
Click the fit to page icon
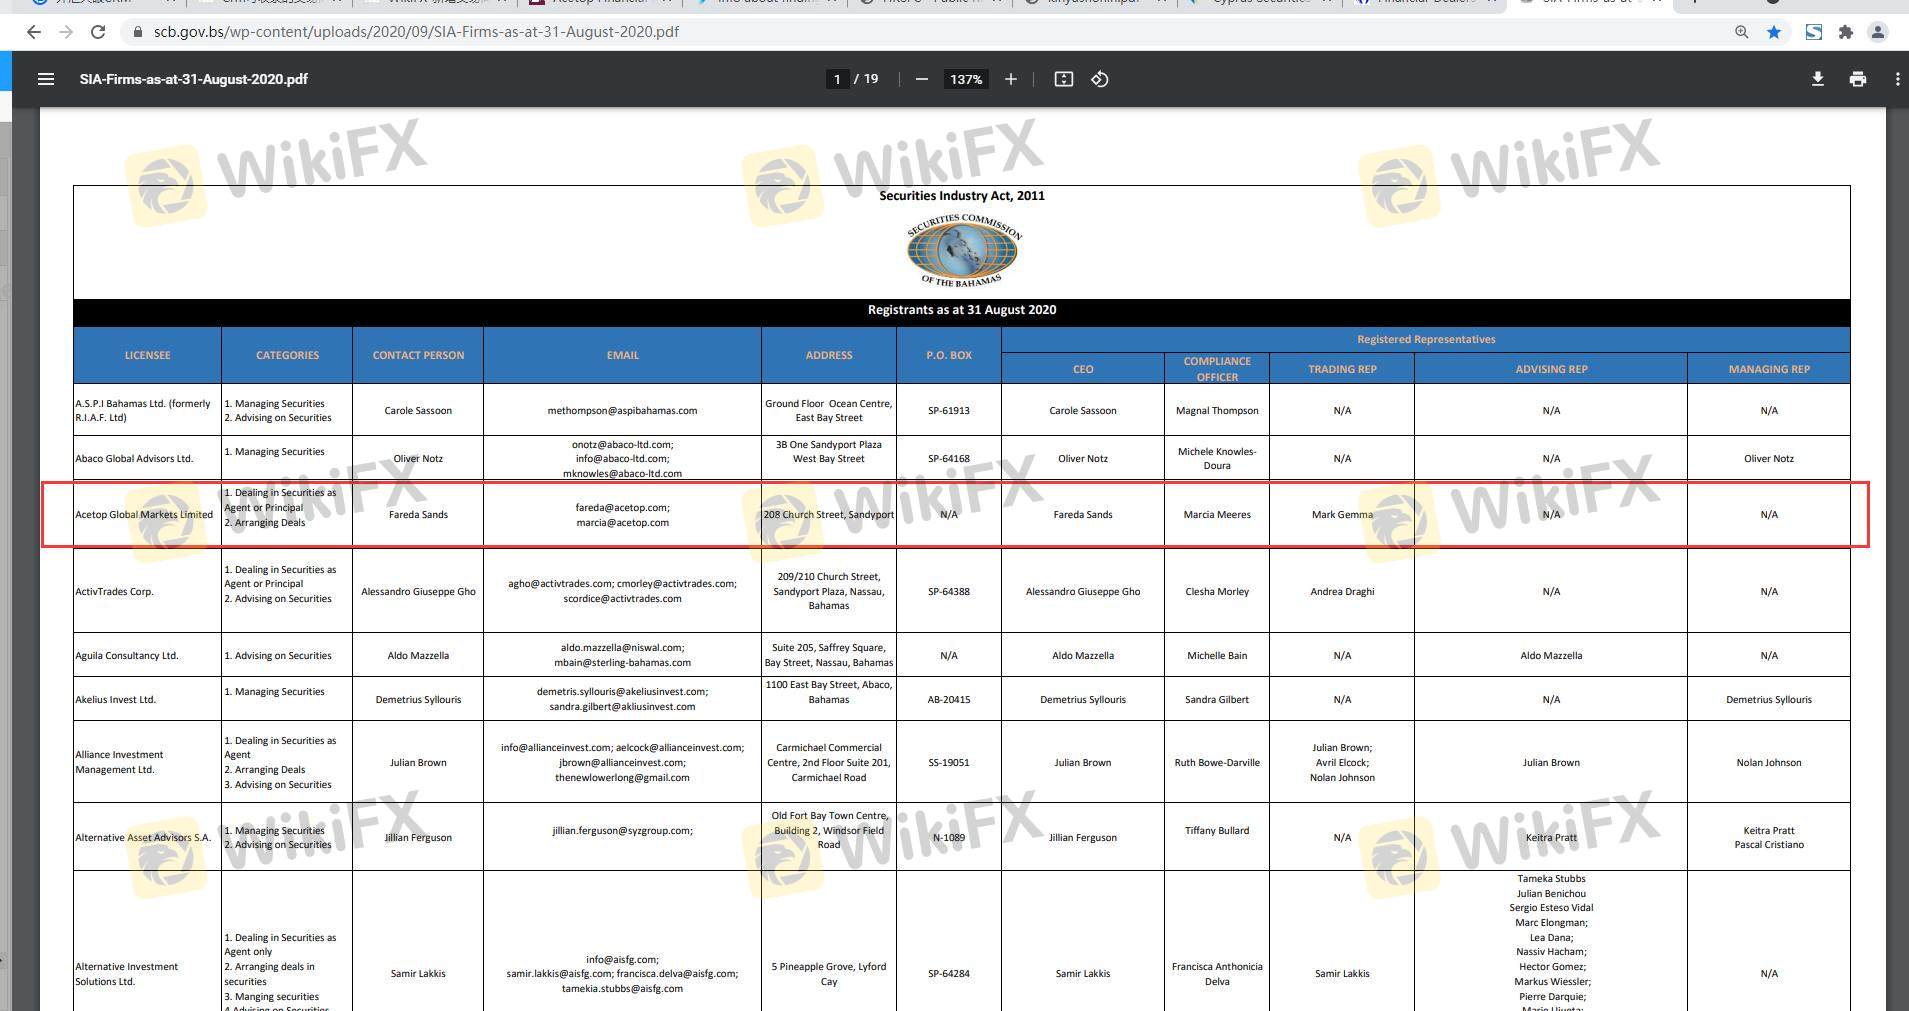tap(1064, 79)
